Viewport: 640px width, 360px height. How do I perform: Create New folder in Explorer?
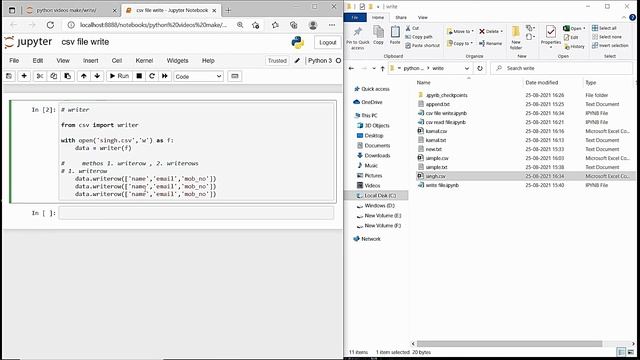click(x=516, y=38)
